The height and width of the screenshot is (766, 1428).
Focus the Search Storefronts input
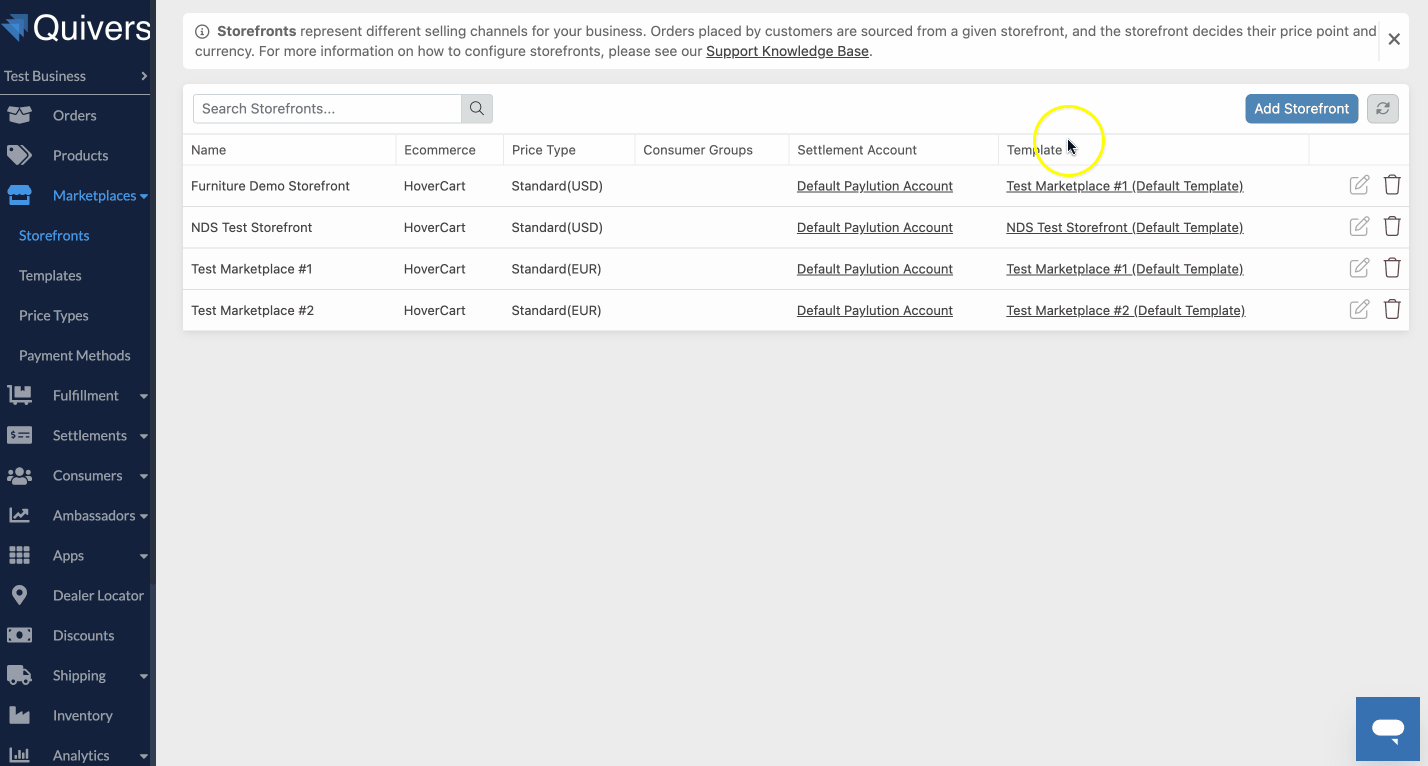pos(327,108)
